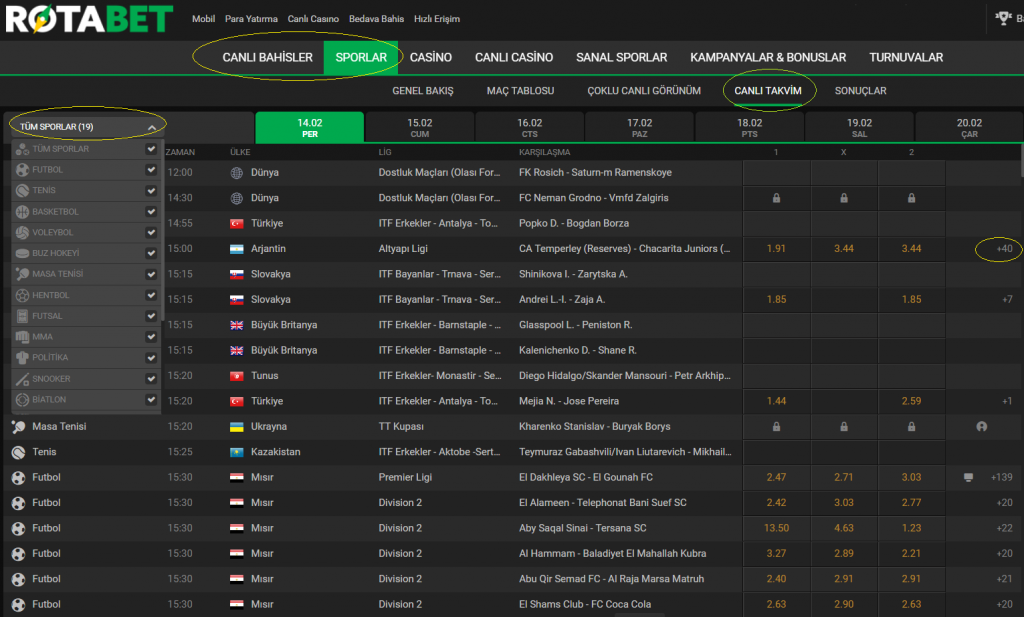Bet 2.59 on Jose Pereira
Viewport: 1024px width, 617px height.
(912, 402)
